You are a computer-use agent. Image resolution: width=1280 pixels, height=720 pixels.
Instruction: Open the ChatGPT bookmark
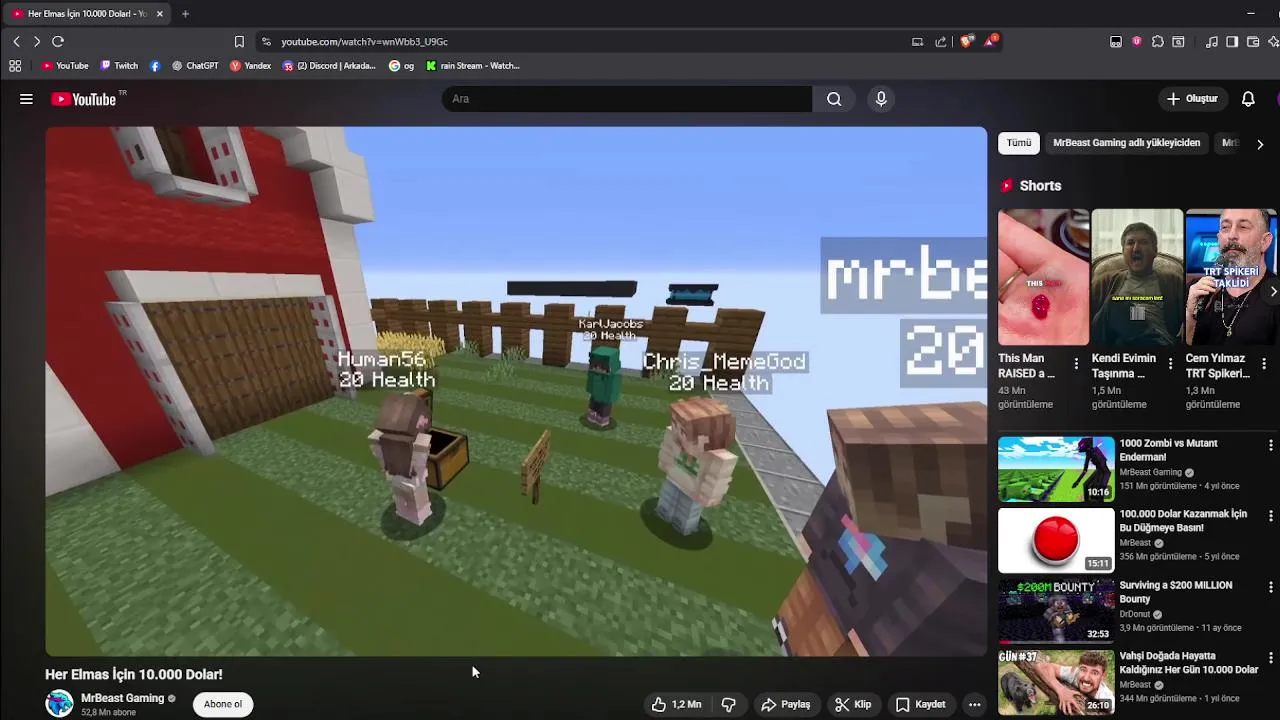tap(195, 66)
